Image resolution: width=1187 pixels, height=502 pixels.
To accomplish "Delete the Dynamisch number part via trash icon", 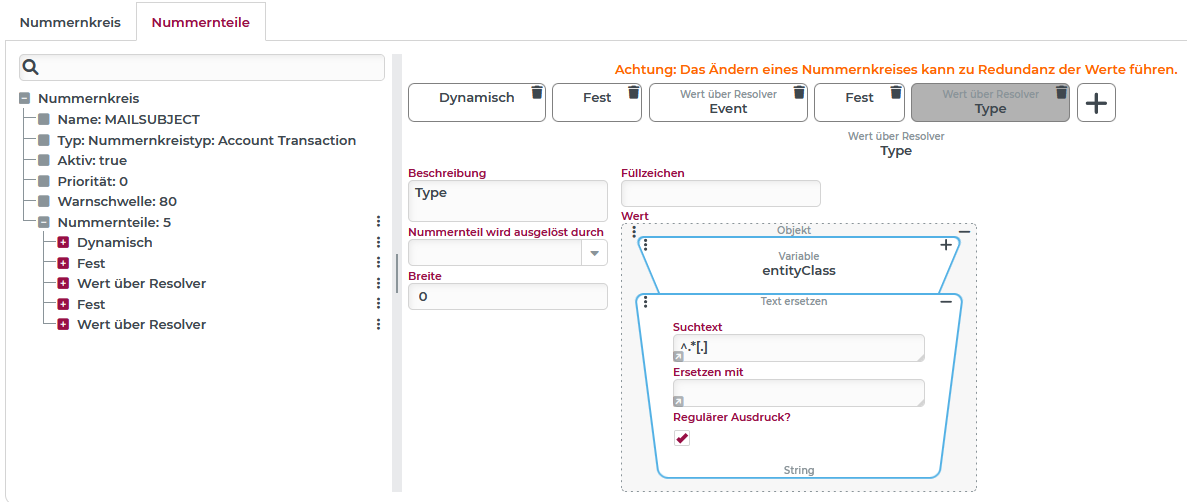I will point(537,93).
